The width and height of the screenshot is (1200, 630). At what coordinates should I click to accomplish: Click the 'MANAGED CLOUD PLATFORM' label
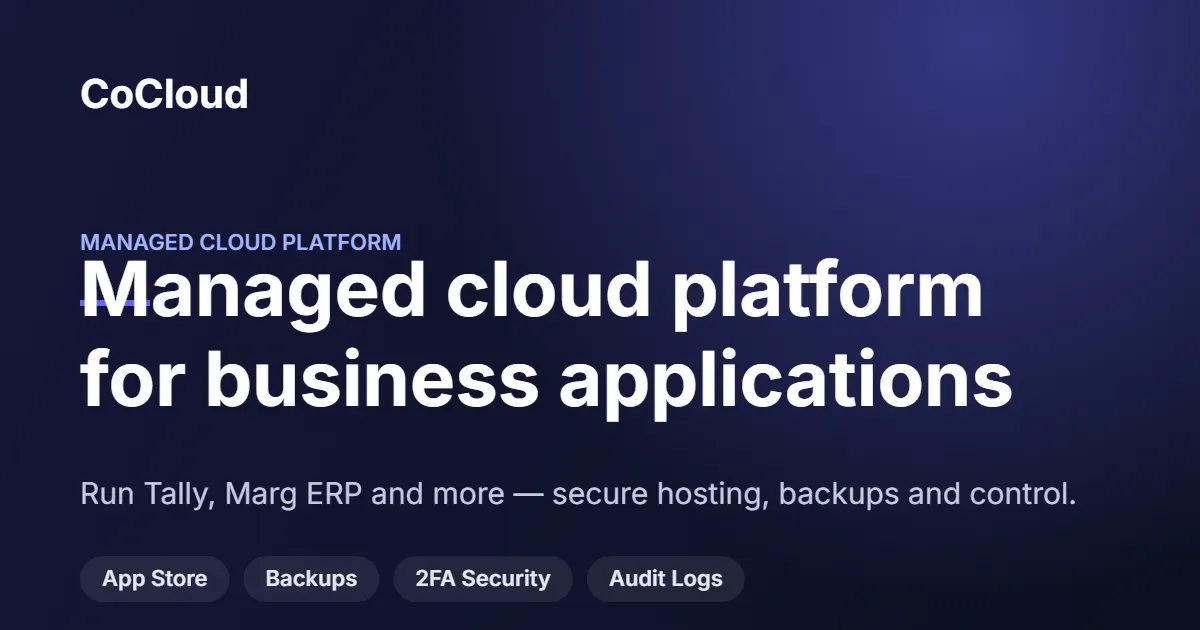[241, 242]
